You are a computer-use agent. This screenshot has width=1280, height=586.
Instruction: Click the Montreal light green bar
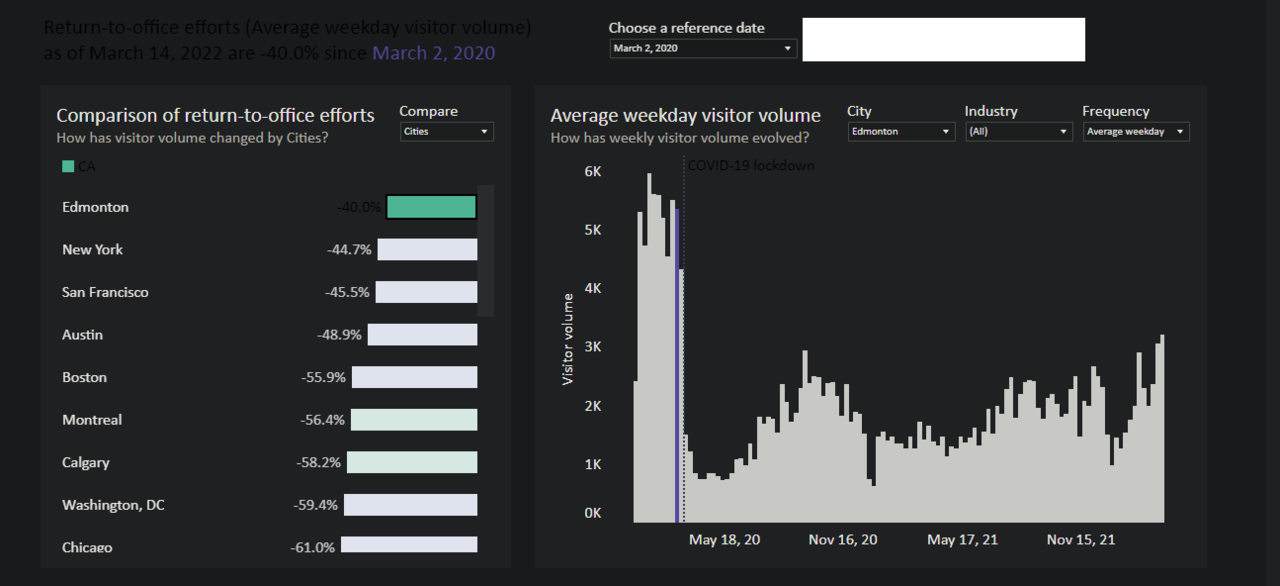pyautogui.click(x=413, y=420)
